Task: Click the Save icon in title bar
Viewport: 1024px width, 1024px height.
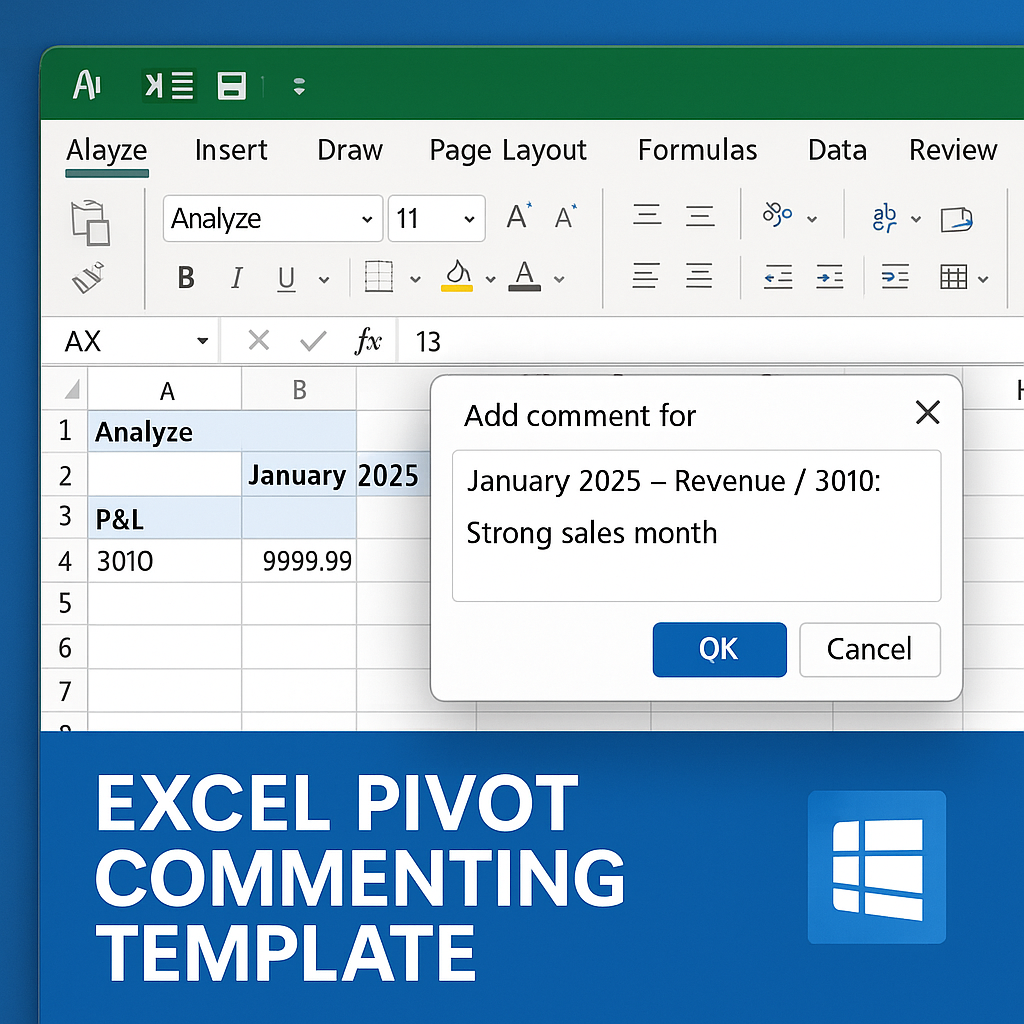Action: point(231,86)
